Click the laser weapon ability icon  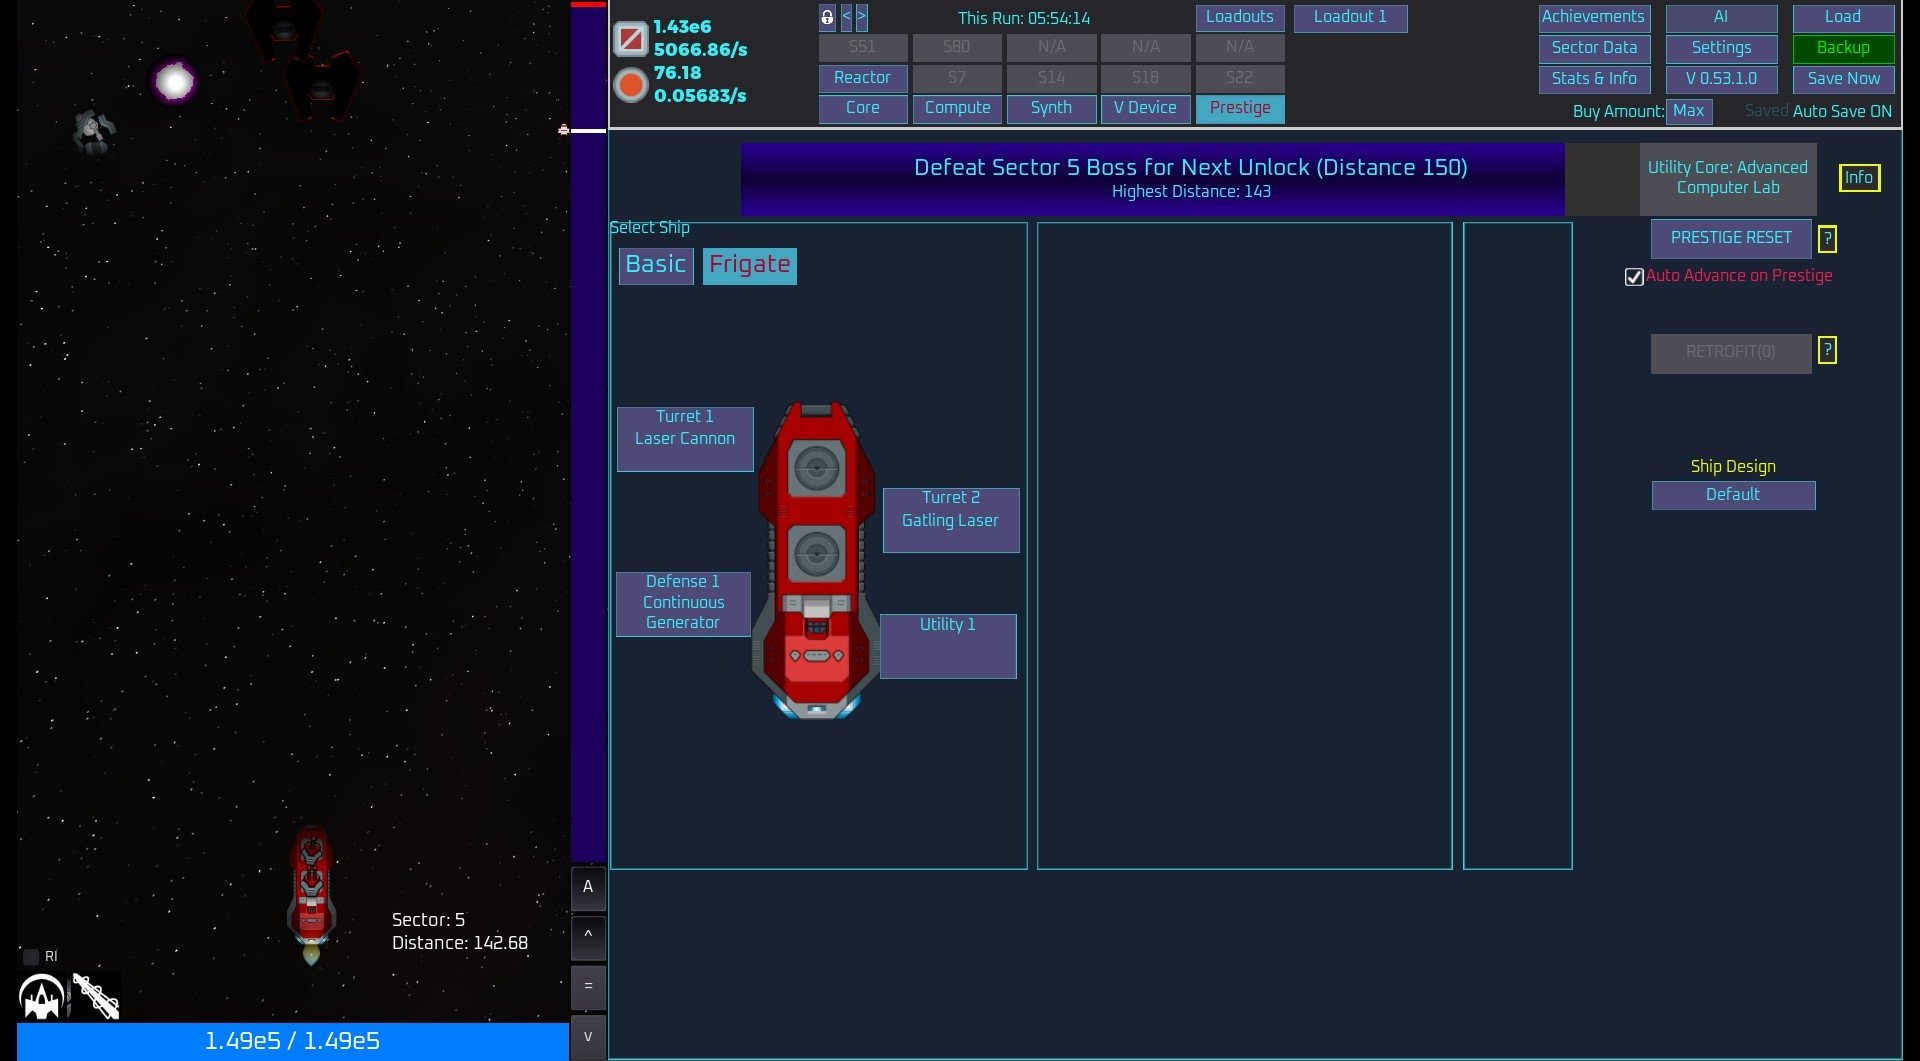(96, 996)
